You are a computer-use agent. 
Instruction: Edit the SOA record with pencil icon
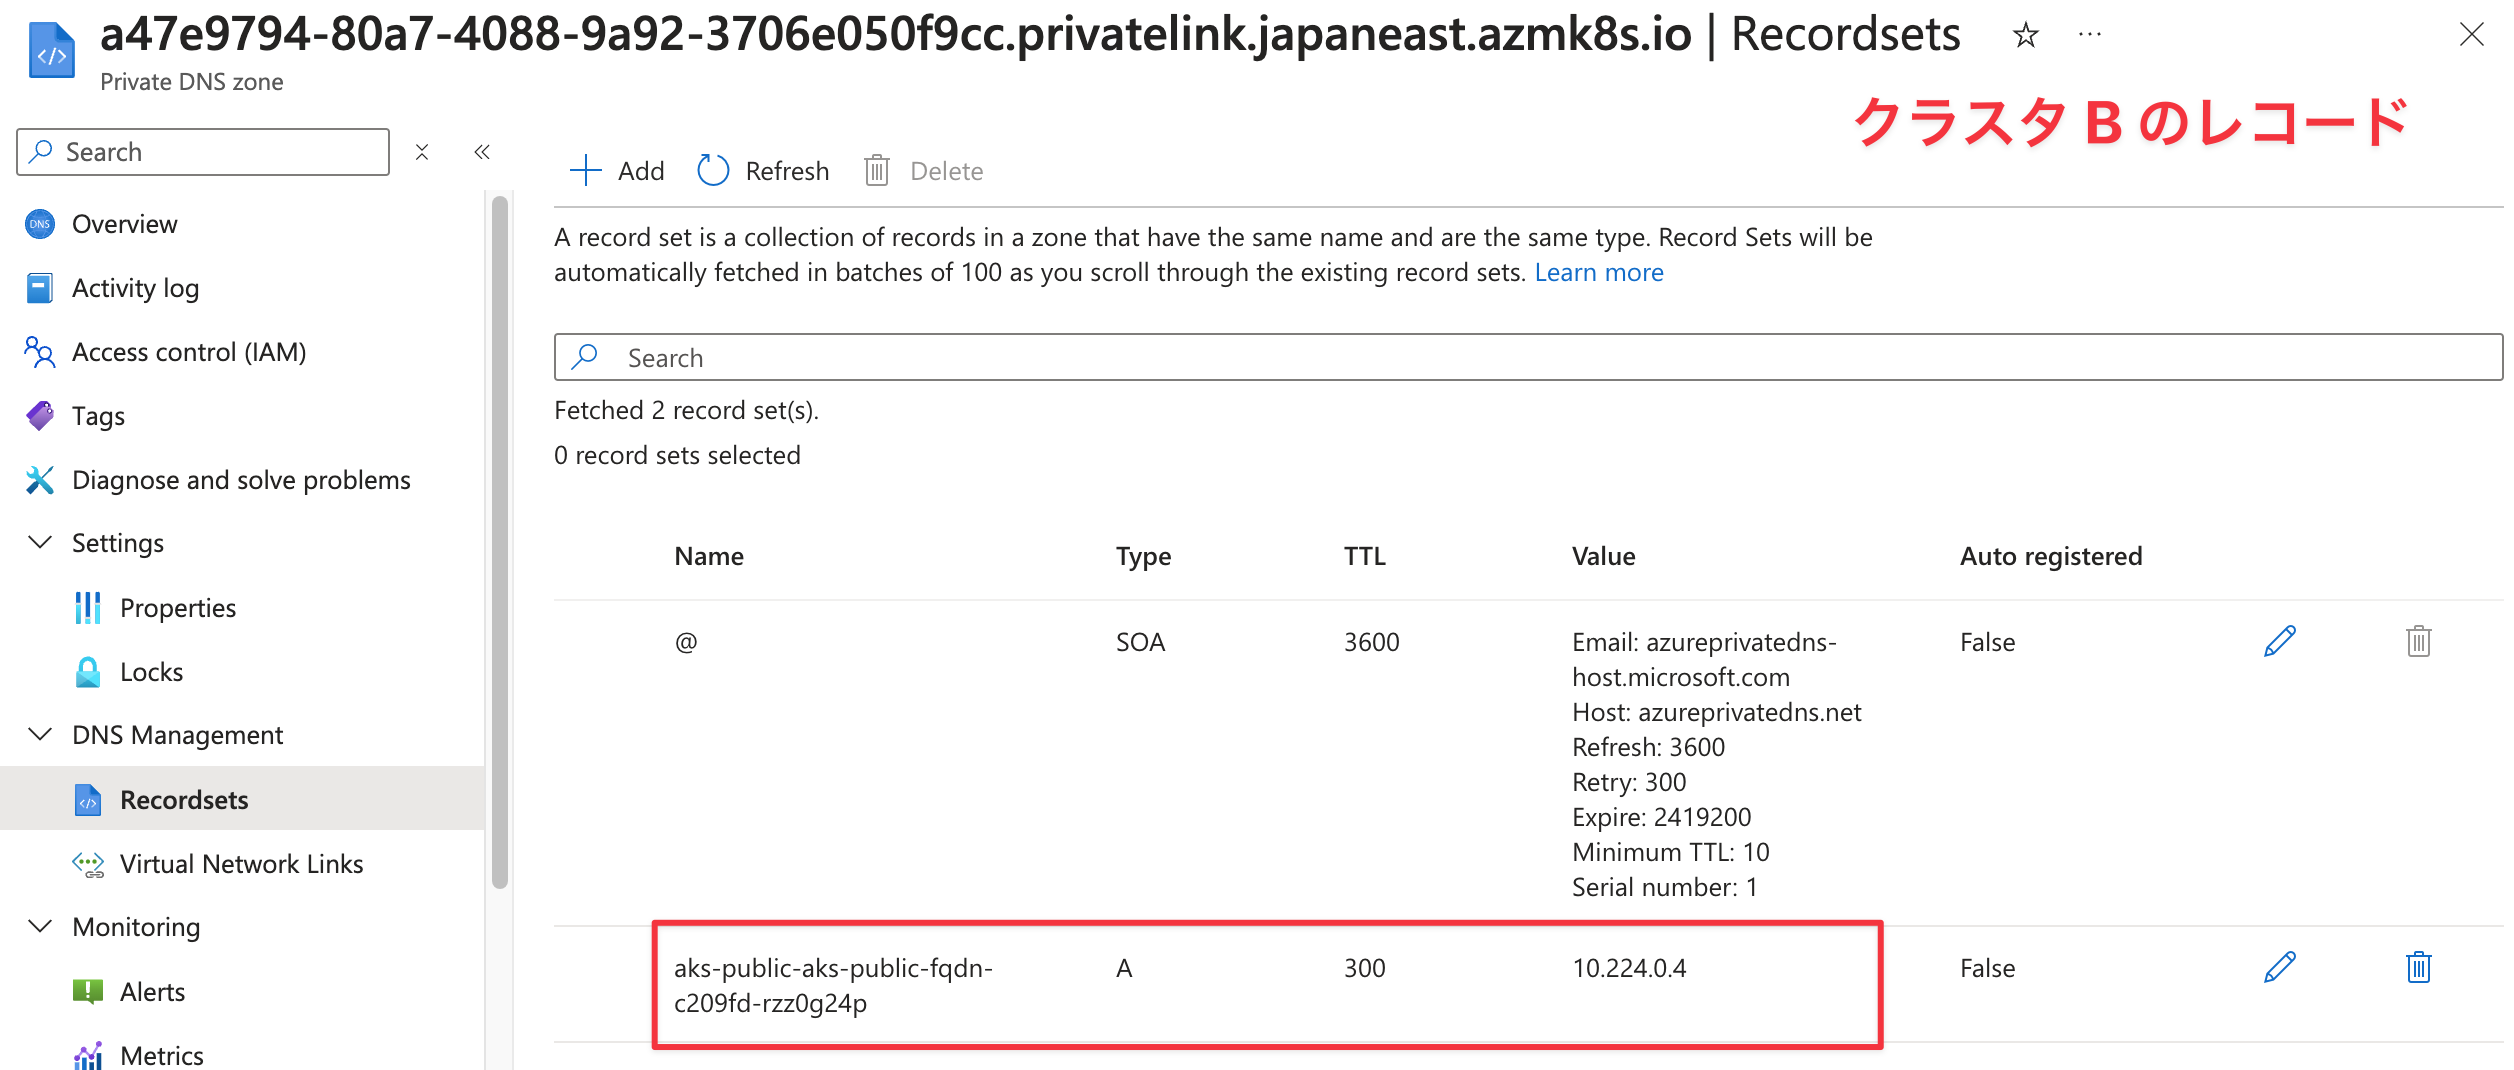point(2279,642)
